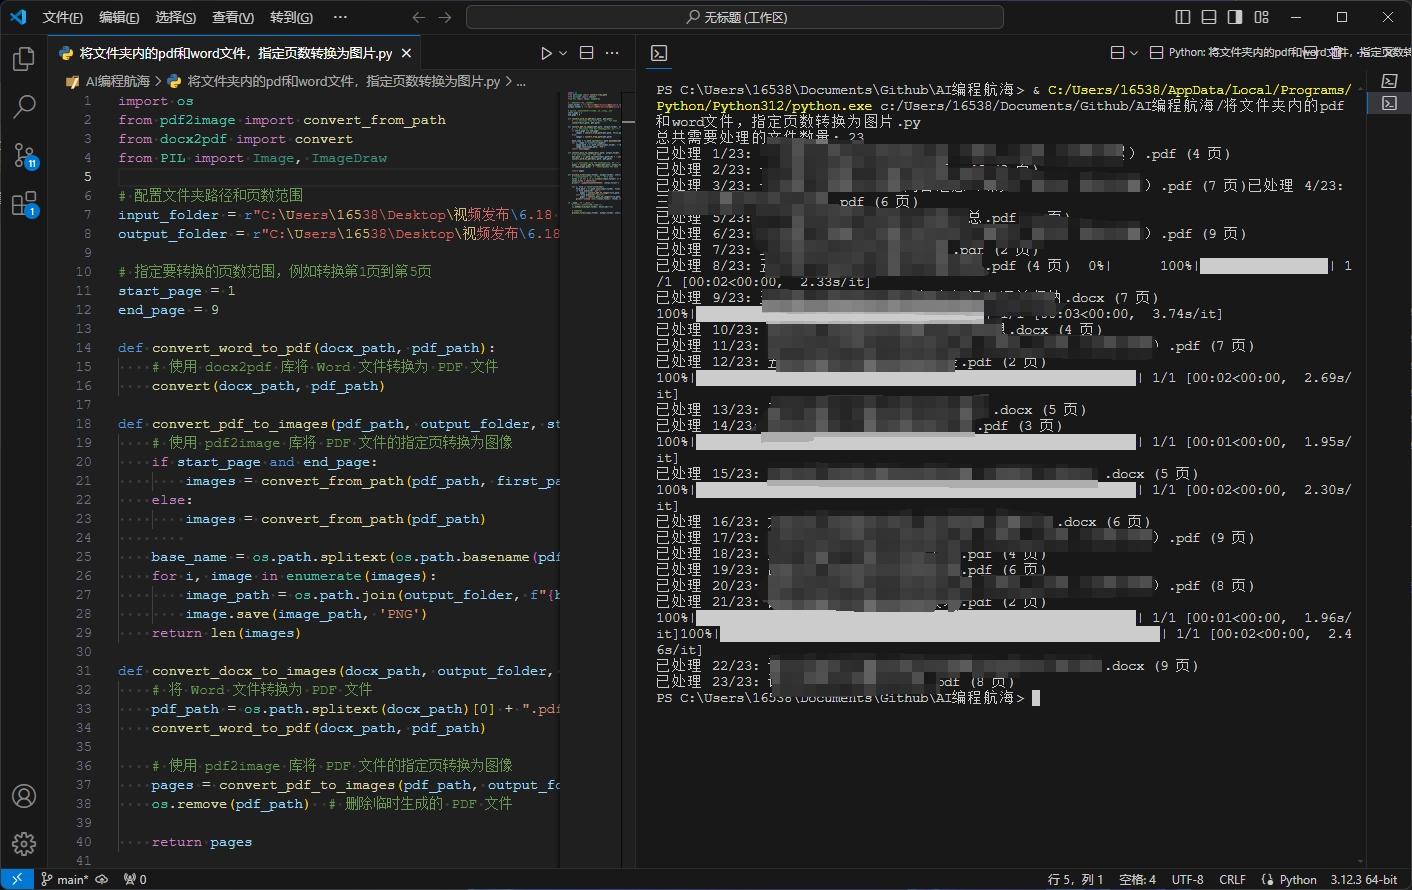Toggle Primary Side Bar layout button

pos(1183,17)
